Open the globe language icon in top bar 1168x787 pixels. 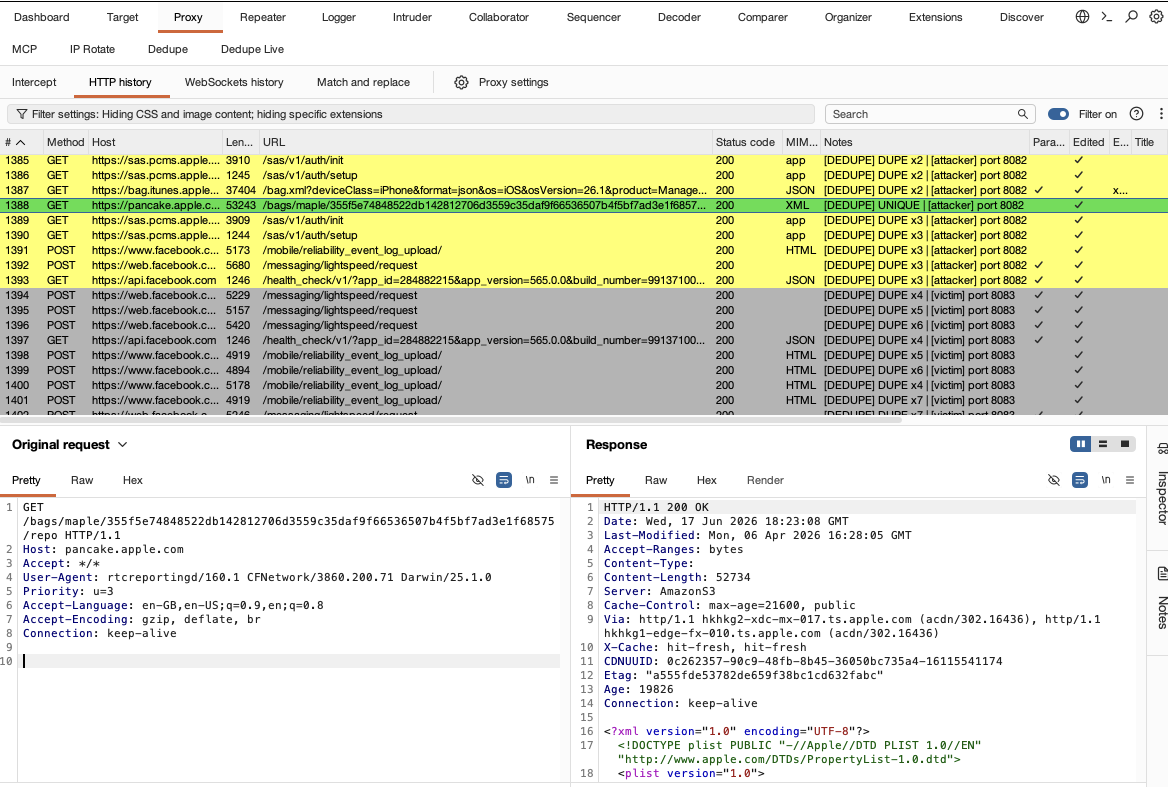click(x=1082, y=16)
